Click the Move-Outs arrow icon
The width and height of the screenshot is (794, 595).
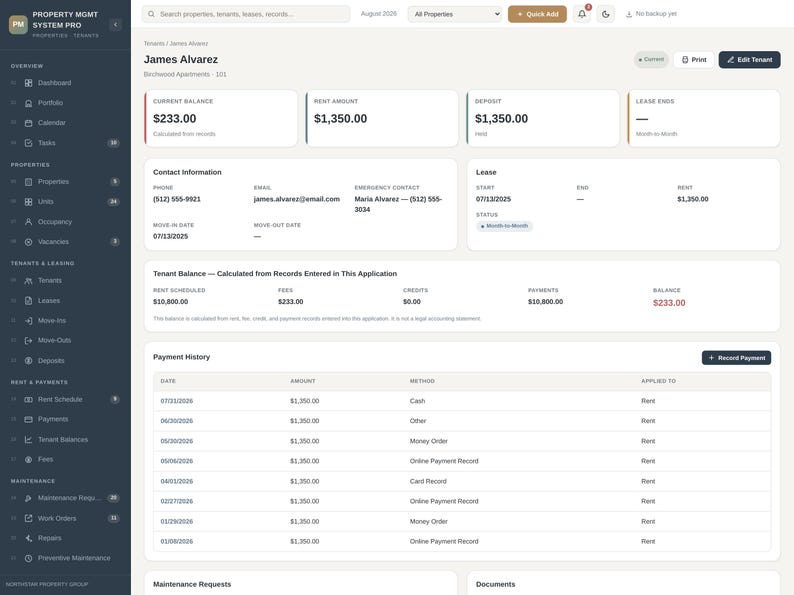pos(28,340)
